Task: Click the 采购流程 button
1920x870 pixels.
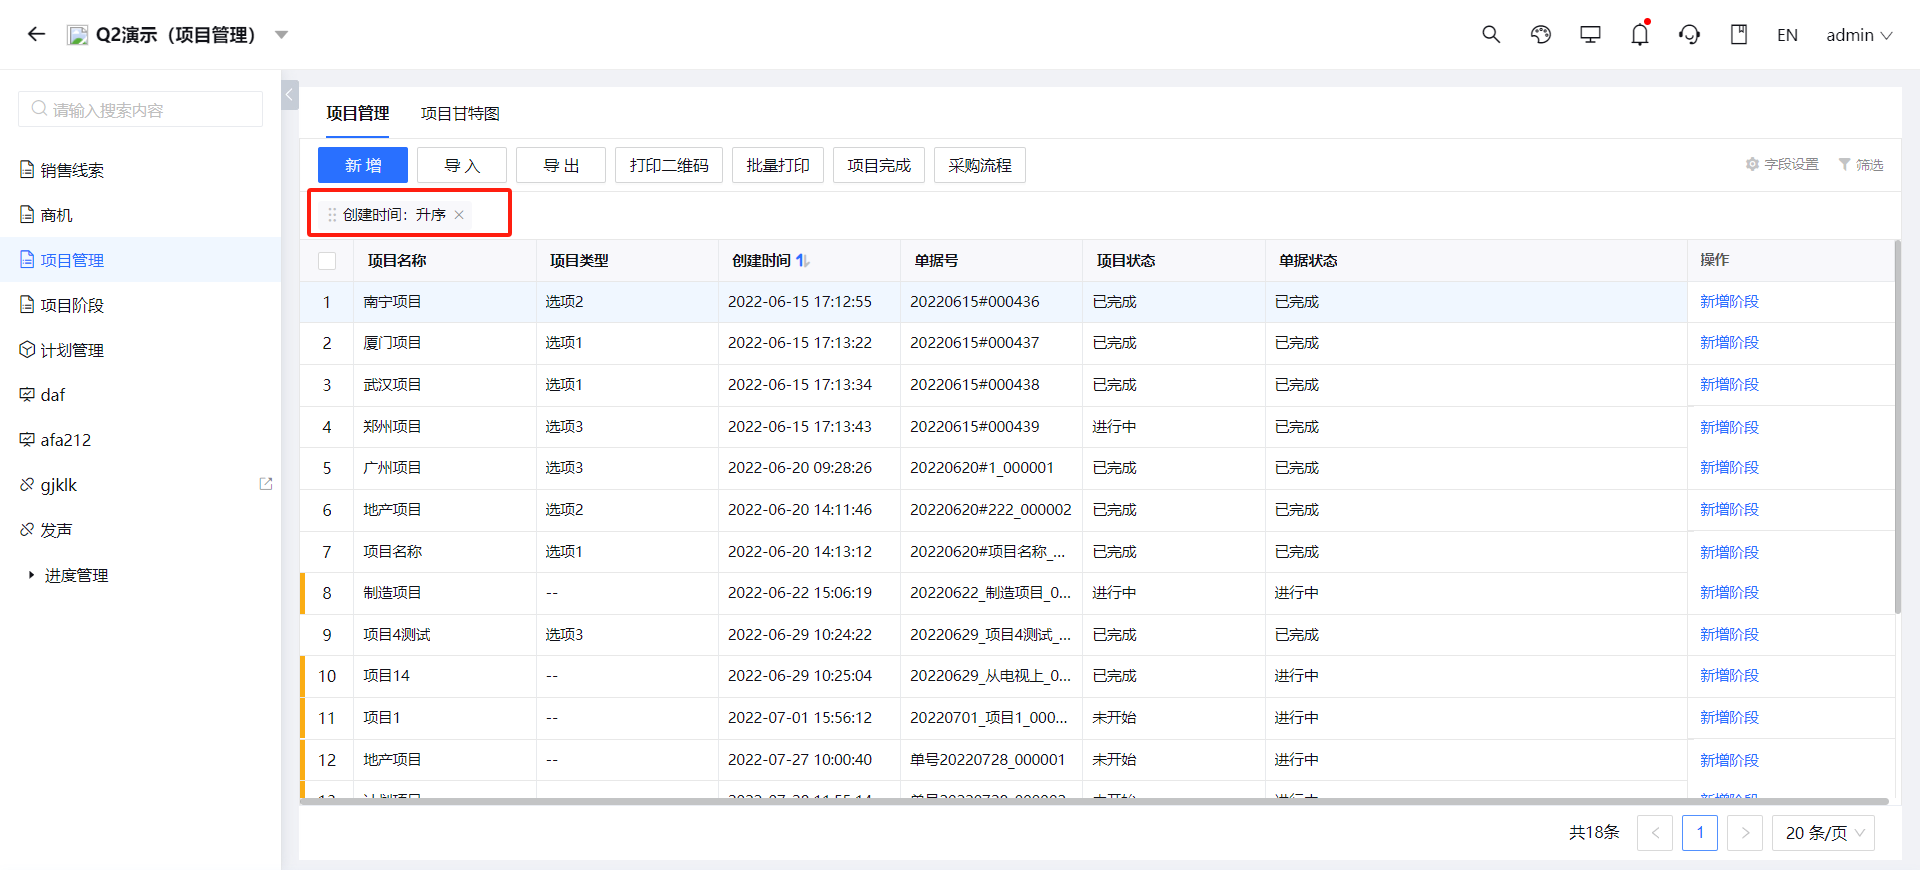Action: tap(980, 165)
